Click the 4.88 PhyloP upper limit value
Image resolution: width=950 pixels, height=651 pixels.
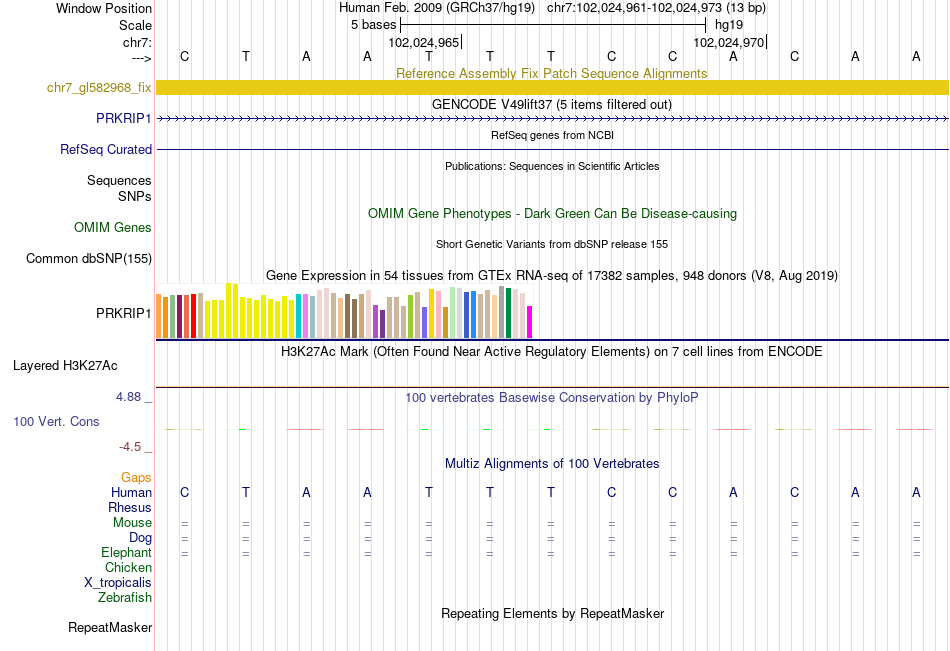[128, 396]
